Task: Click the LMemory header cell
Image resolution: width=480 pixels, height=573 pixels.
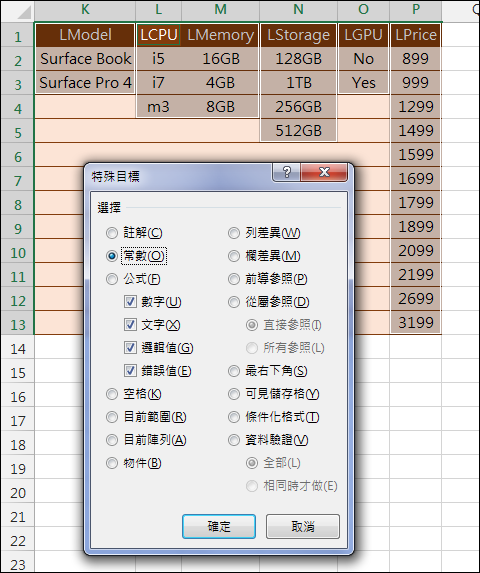Action: click(220, 35)
